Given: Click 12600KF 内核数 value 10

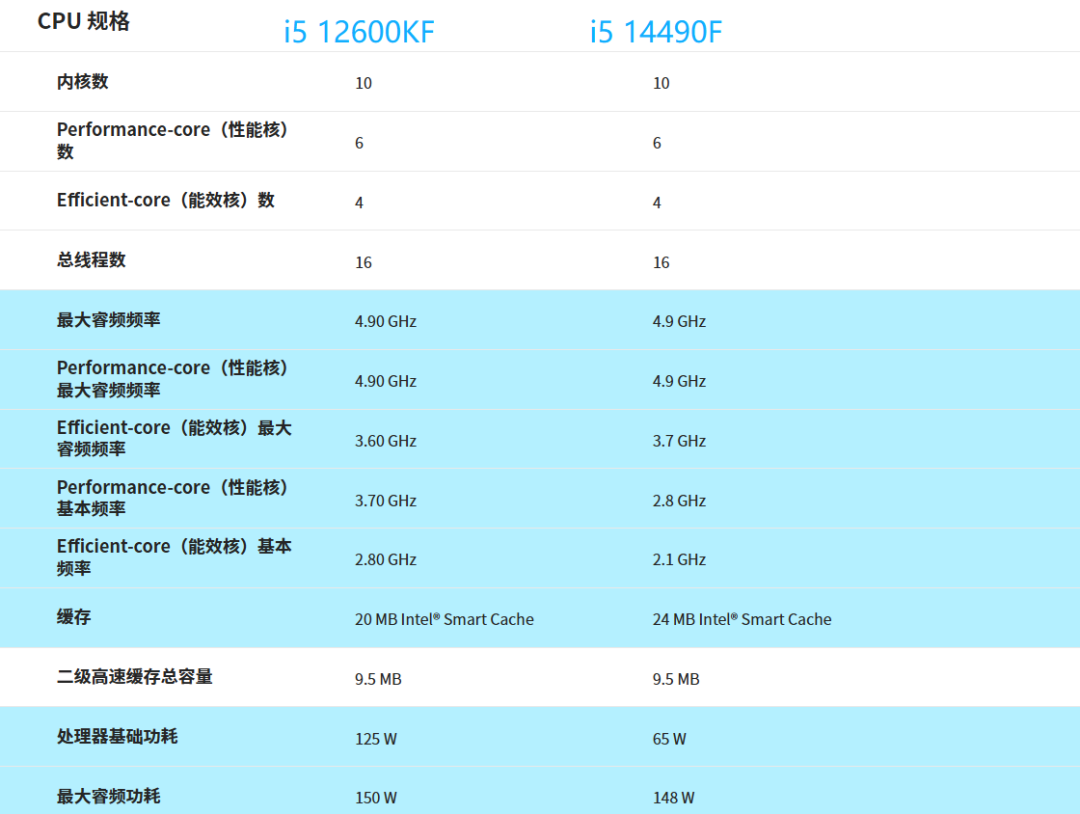Looking at the screenshot, I should (364, 83).
